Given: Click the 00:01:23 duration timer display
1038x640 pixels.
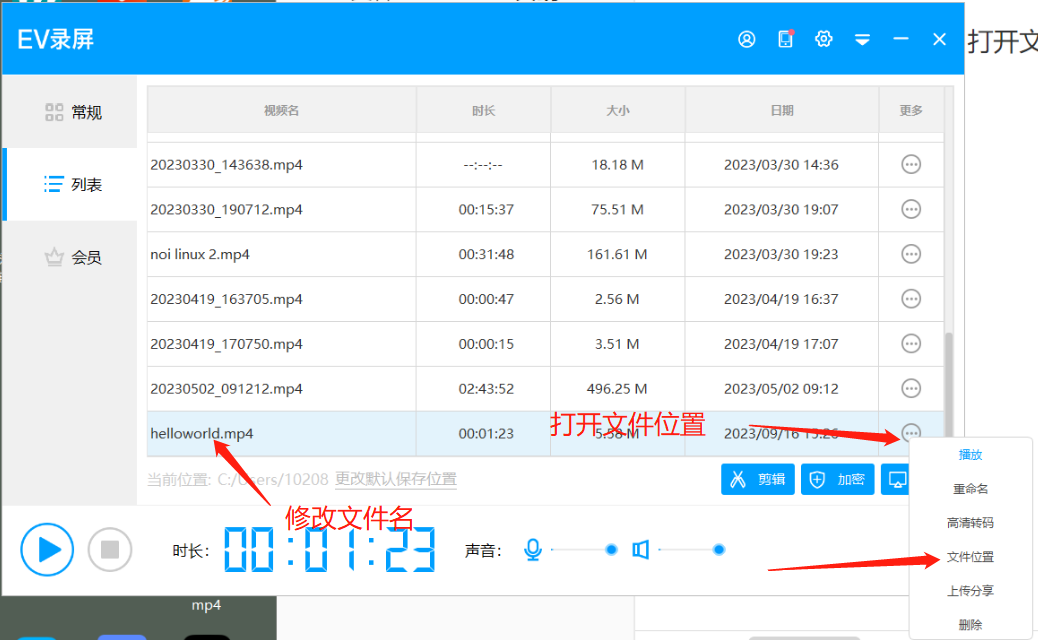Looking at the screenshot, I should pos(330,549).
